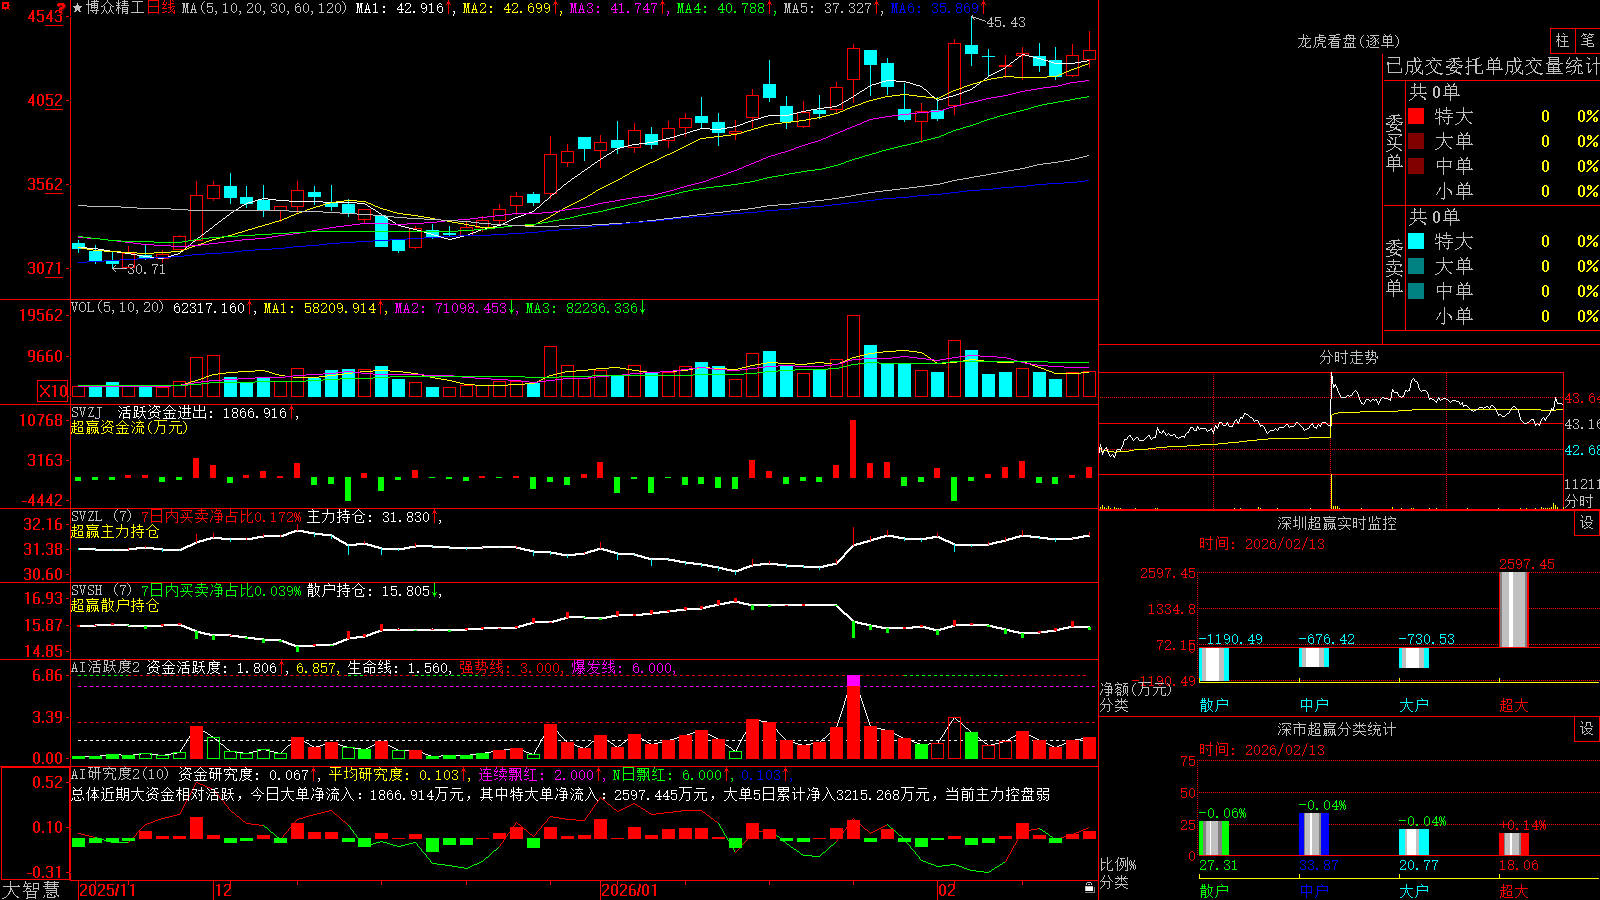The height and width of the screenshot is (900, 1600).
Task: Click the dark red 大单 buy-order swatch
Action: pos(1416,141)
